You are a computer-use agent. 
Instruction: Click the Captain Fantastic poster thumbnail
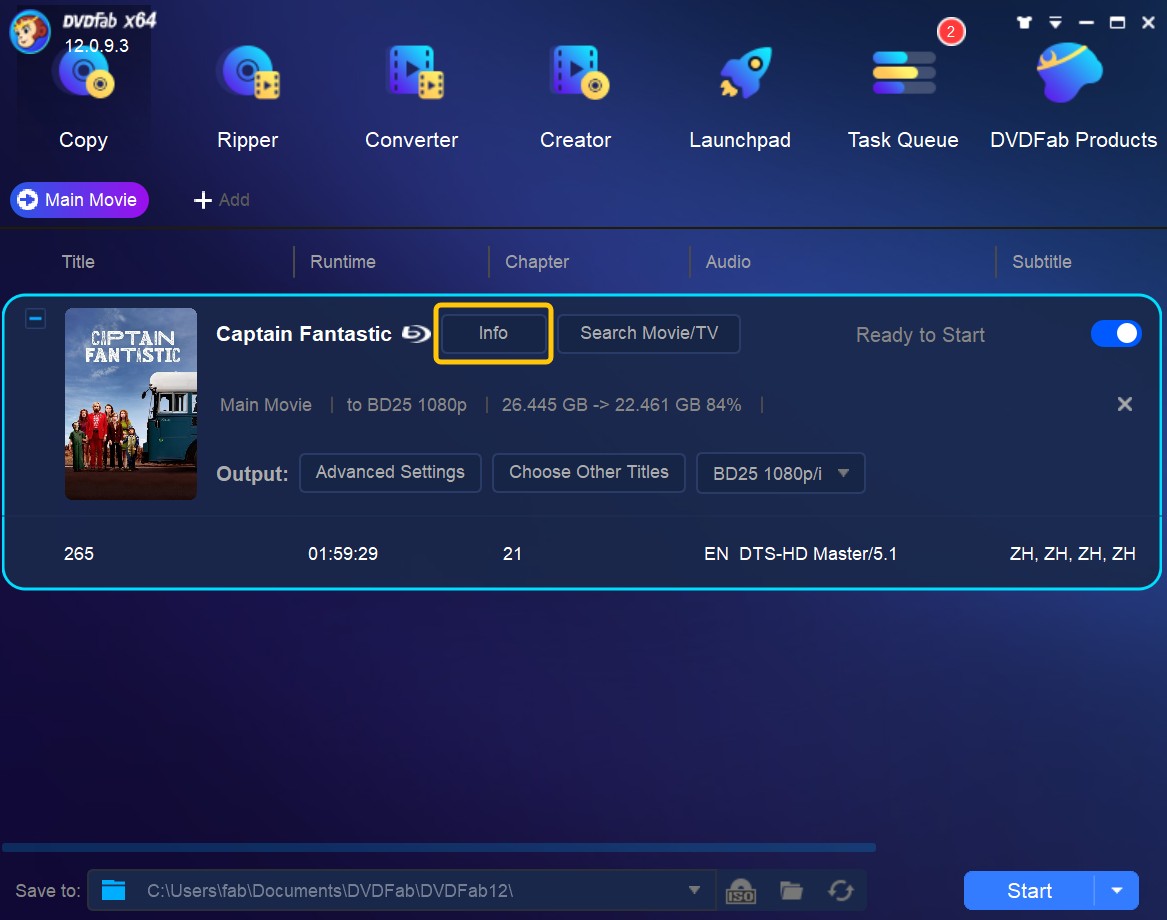click(130, 402)
